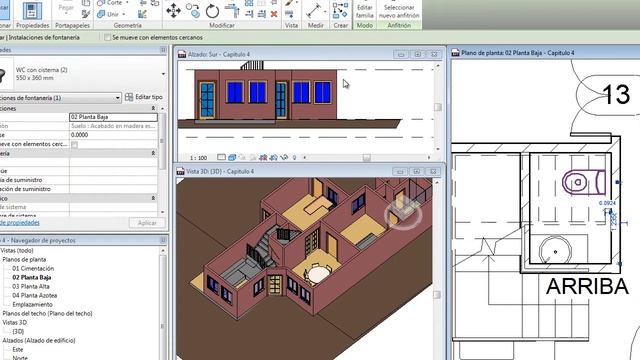The image size is (640, 360).
Task: Select the Copy tool in Modificar panel
Action: (193, 11)
